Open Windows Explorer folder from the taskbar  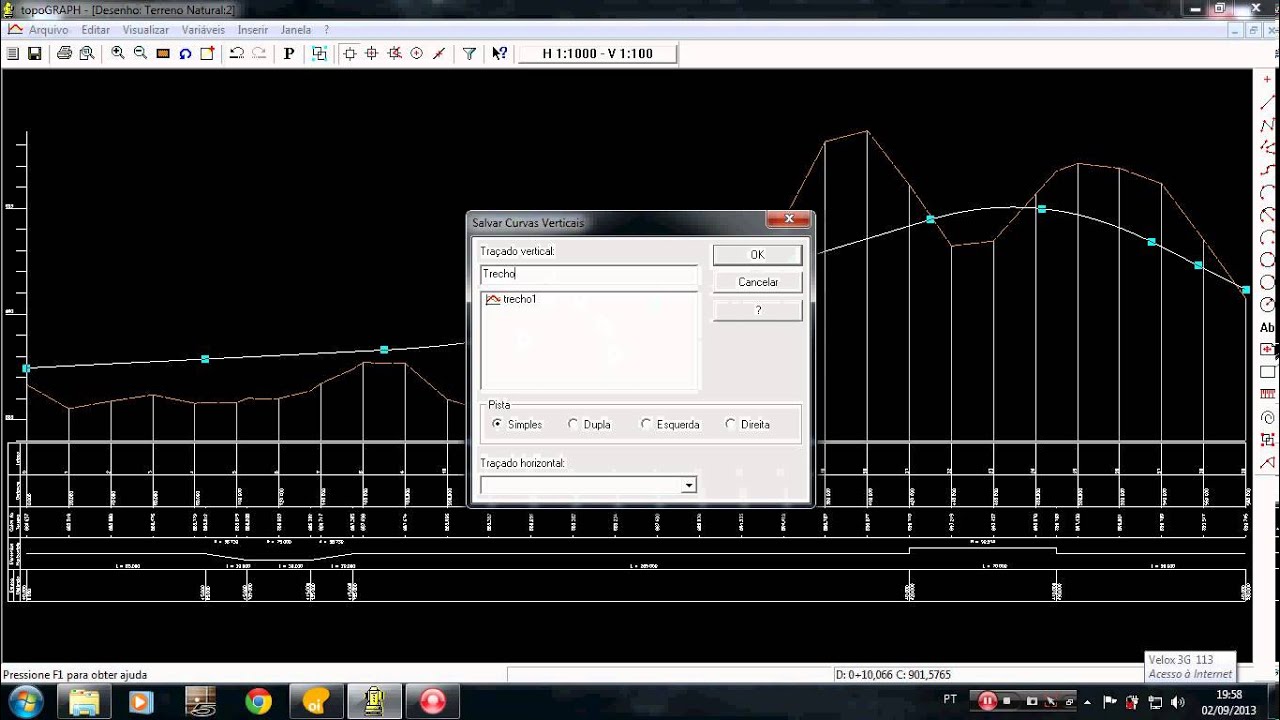[85, 701]
